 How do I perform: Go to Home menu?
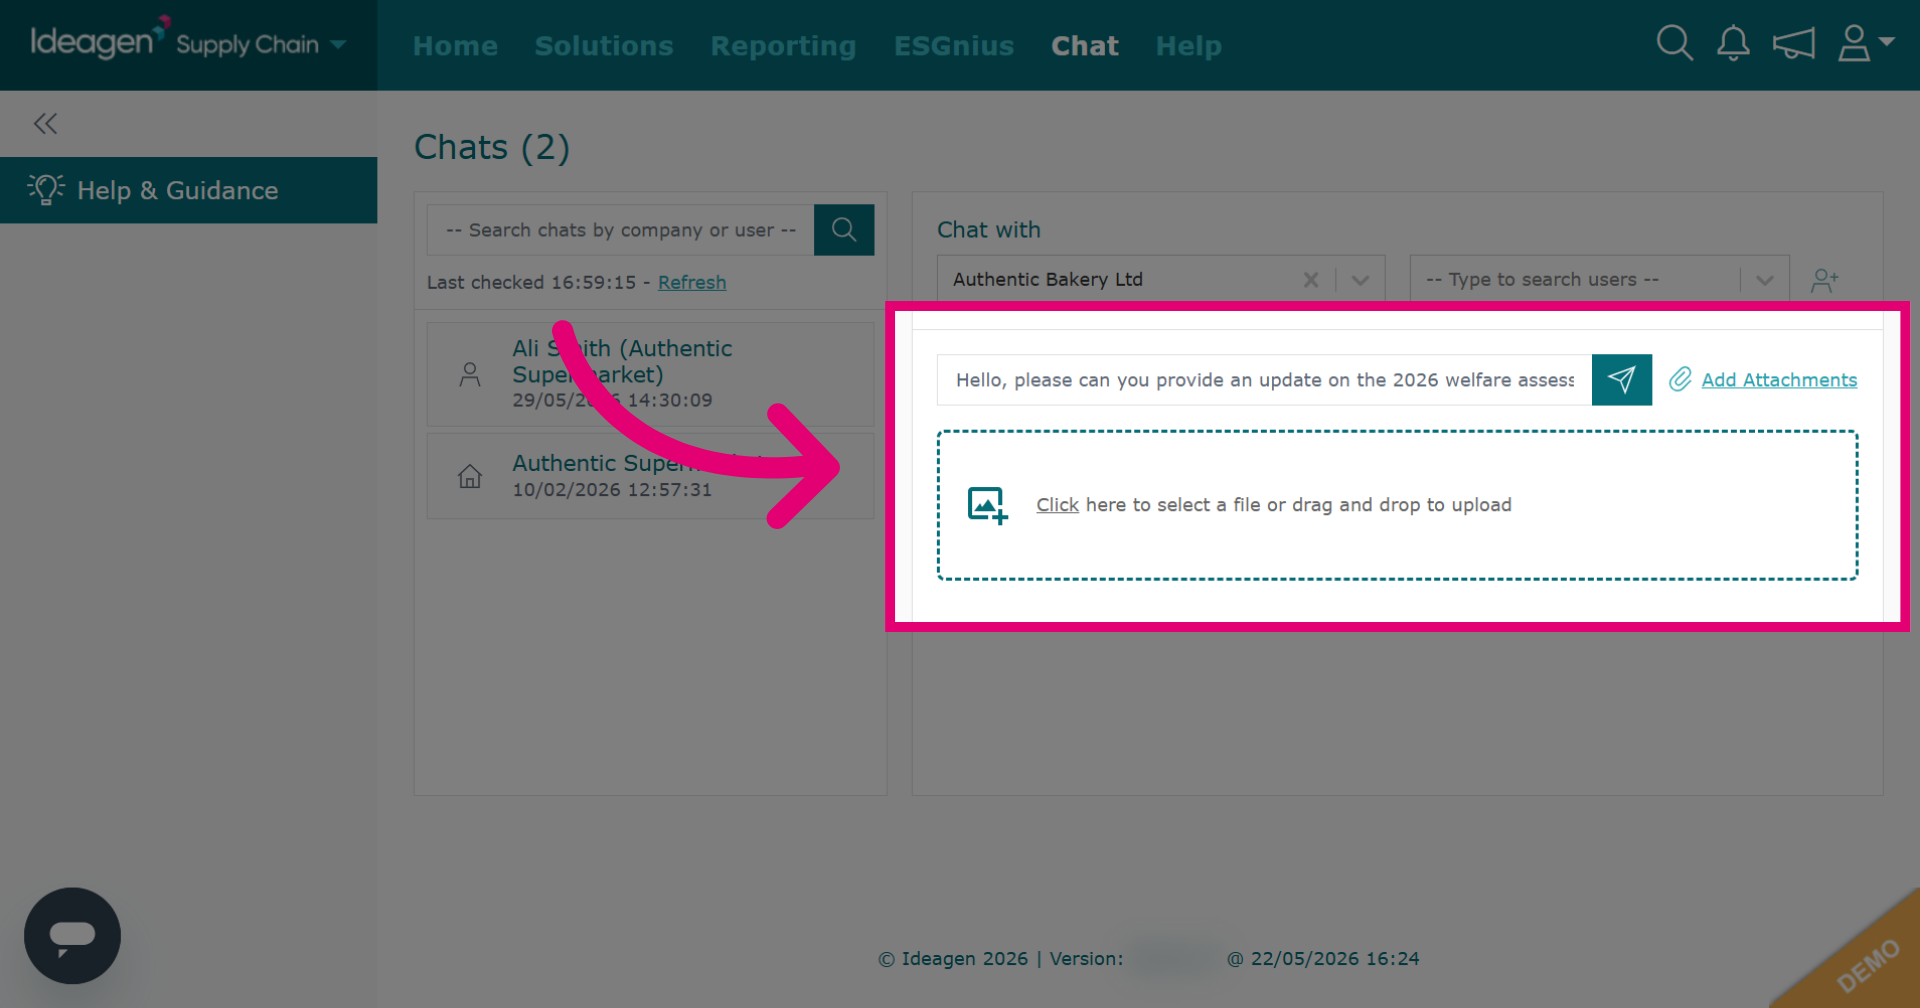455,46
